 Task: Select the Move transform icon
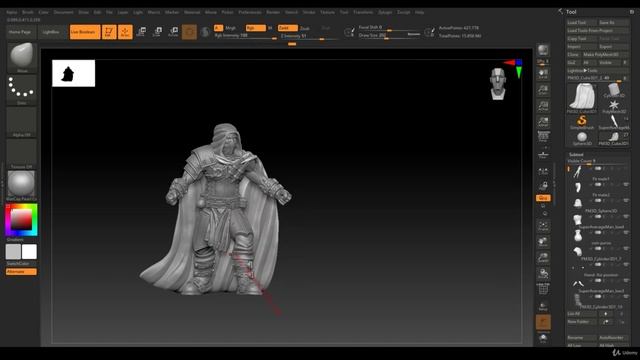click(x=142, y=32)
